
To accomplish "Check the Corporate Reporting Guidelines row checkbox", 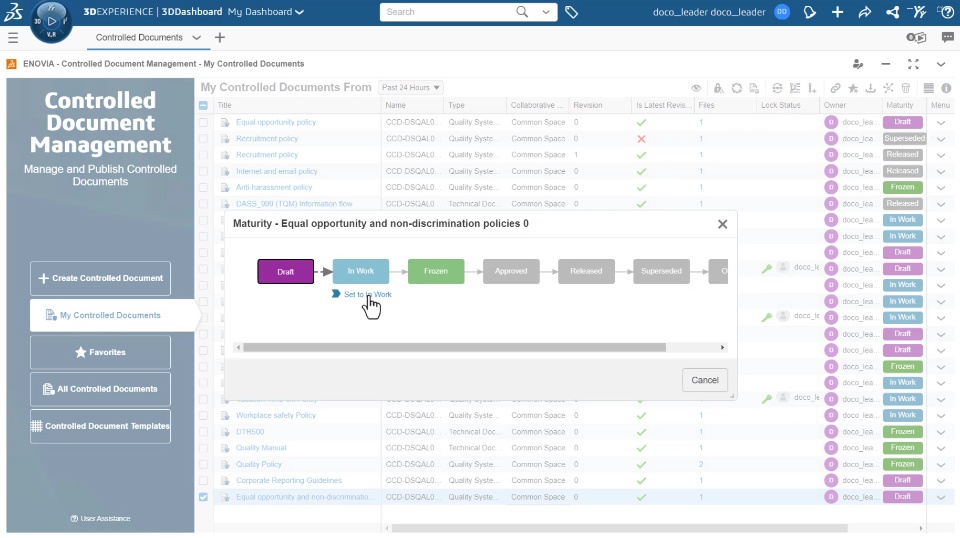I will 203,480.
